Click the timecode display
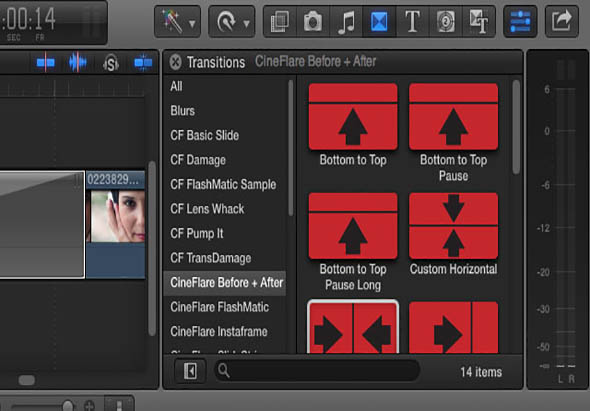The height and width of the screenshot is (411, 590). 53,23
